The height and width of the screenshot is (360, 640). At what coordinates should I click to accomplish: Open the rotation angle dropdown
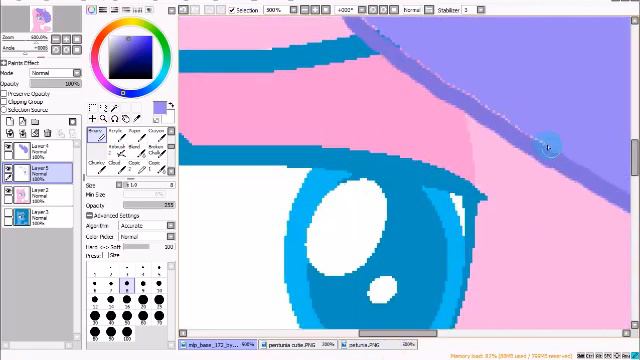(362, 9)
